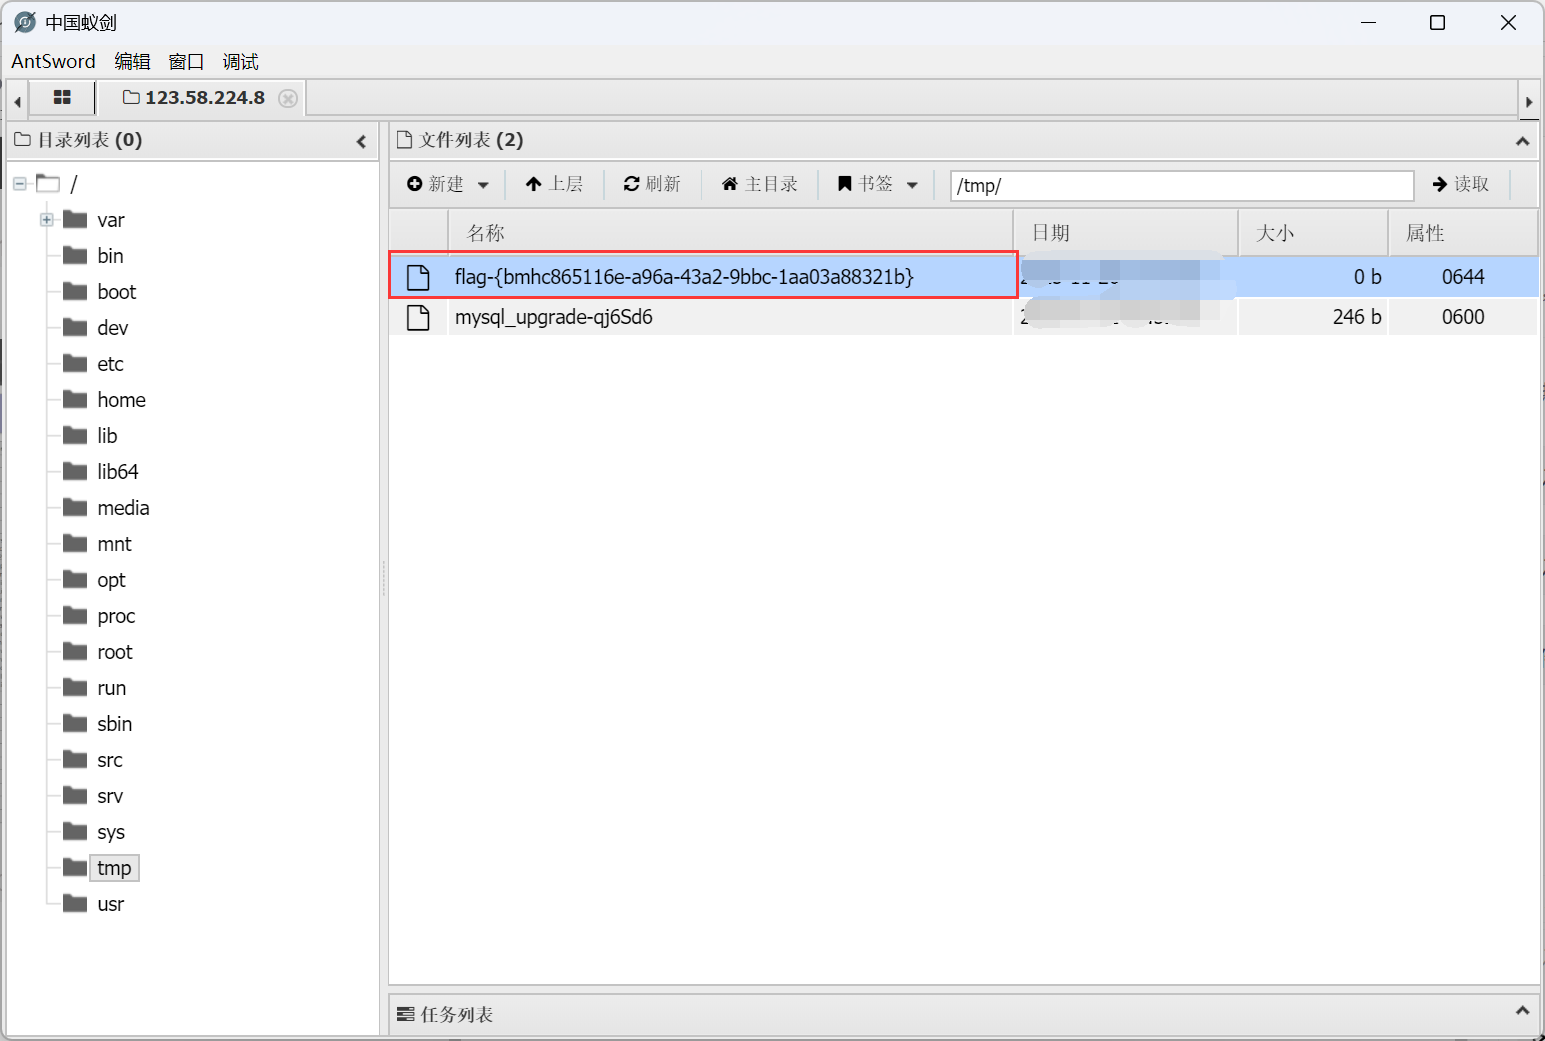Image resolution: width=1545 pixels, height=1041 pixels.
Task: Click the 0644 attribute cell
Action: click(1463, 277)
